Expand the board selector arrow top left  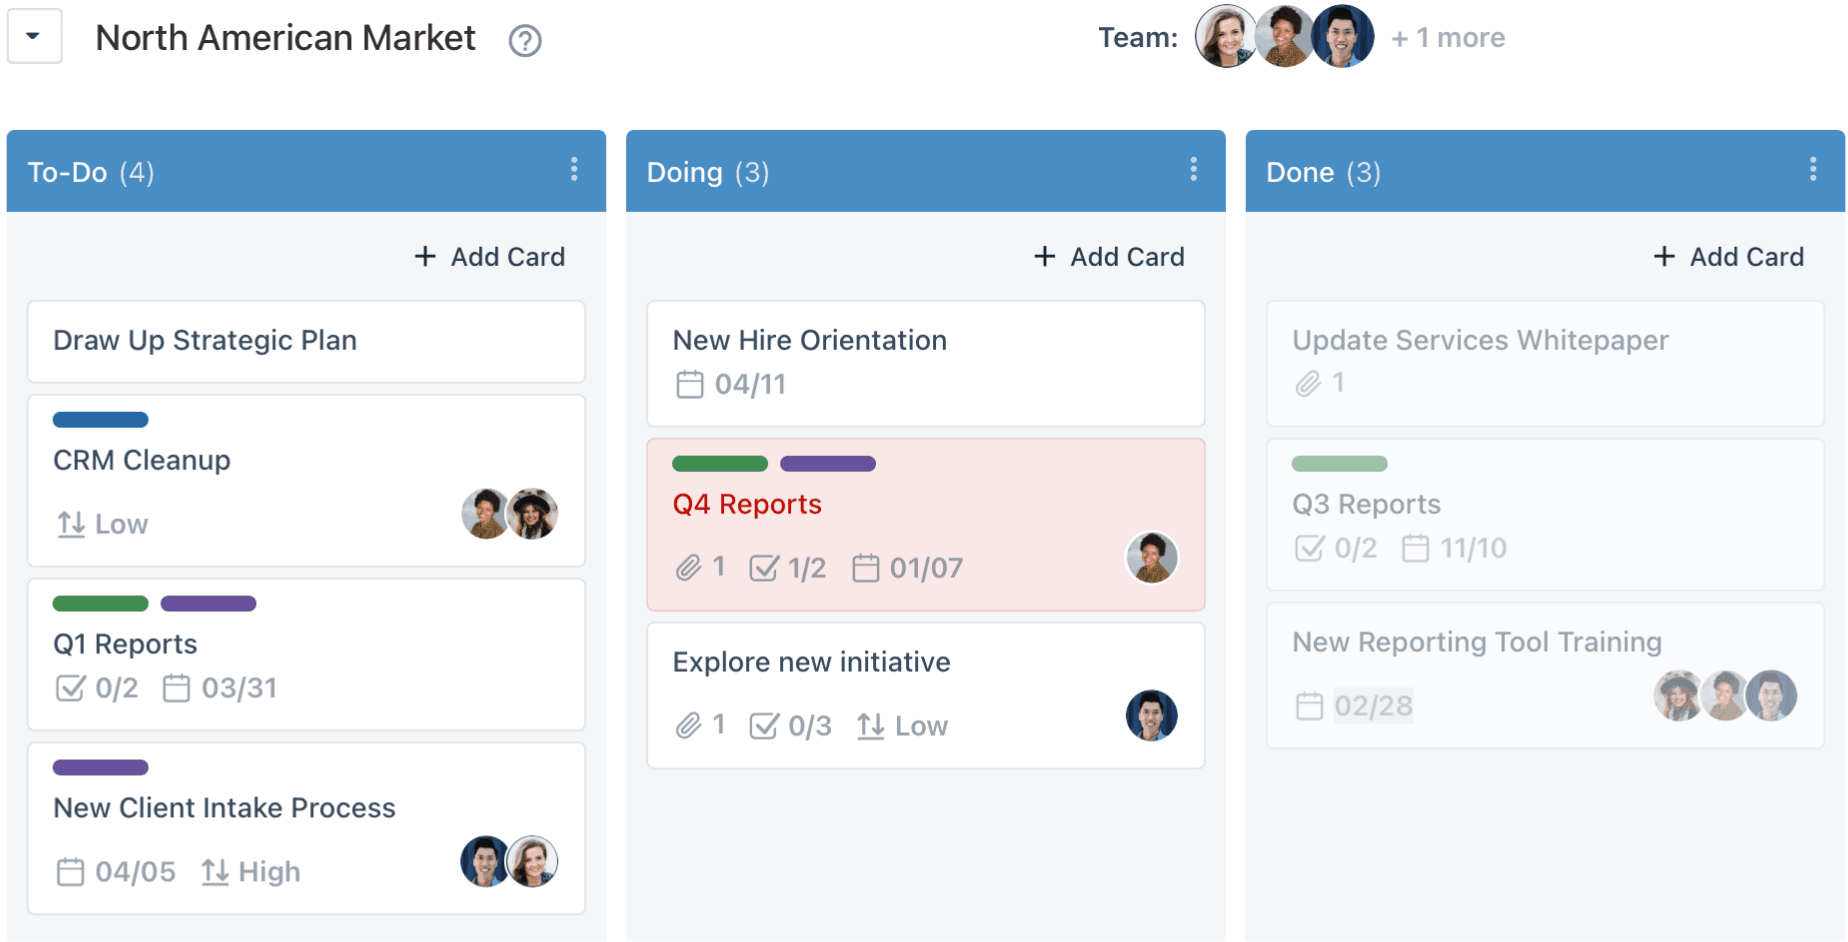click(x=34, y=36)
